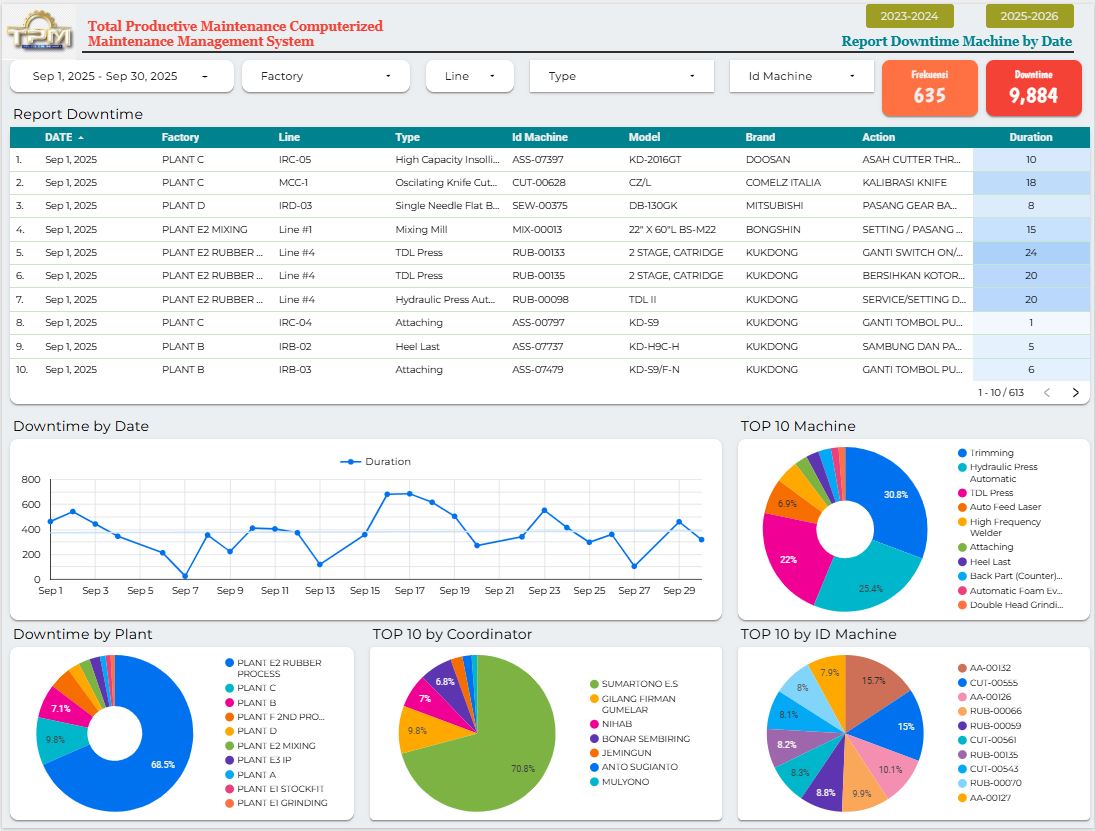Click AA-00132 legend marker
The width and height of the screenshot is (1095, 831).
pyautogui.click(x=962, y=668)
